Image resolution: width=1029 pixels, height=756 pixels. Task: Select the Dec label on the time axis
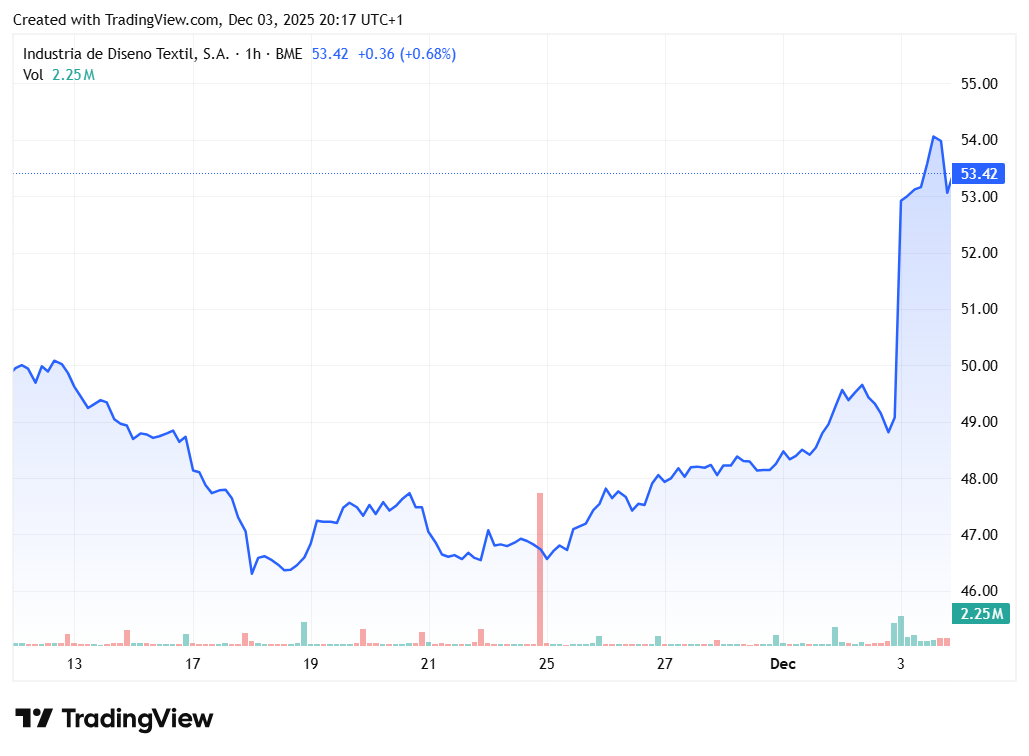pos(783,664)
